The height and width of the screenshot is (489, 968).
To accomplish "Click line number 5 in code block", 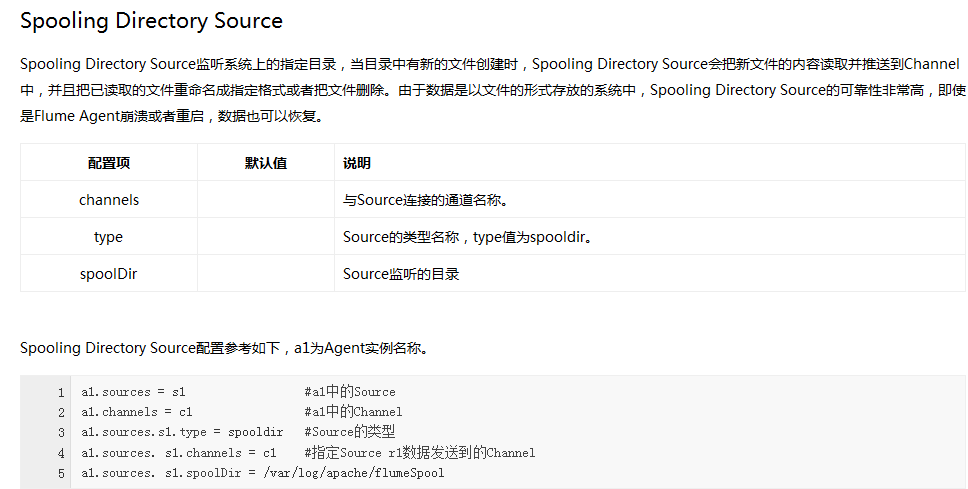I will click(61, 473).
